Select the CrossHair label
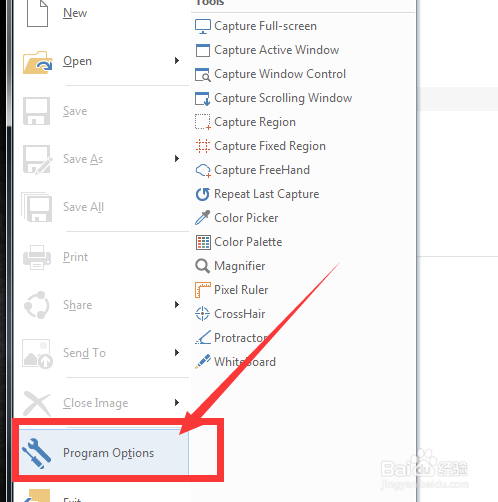Screen dimensions: 498x502 pyautogui.click(x=240, y=314)
